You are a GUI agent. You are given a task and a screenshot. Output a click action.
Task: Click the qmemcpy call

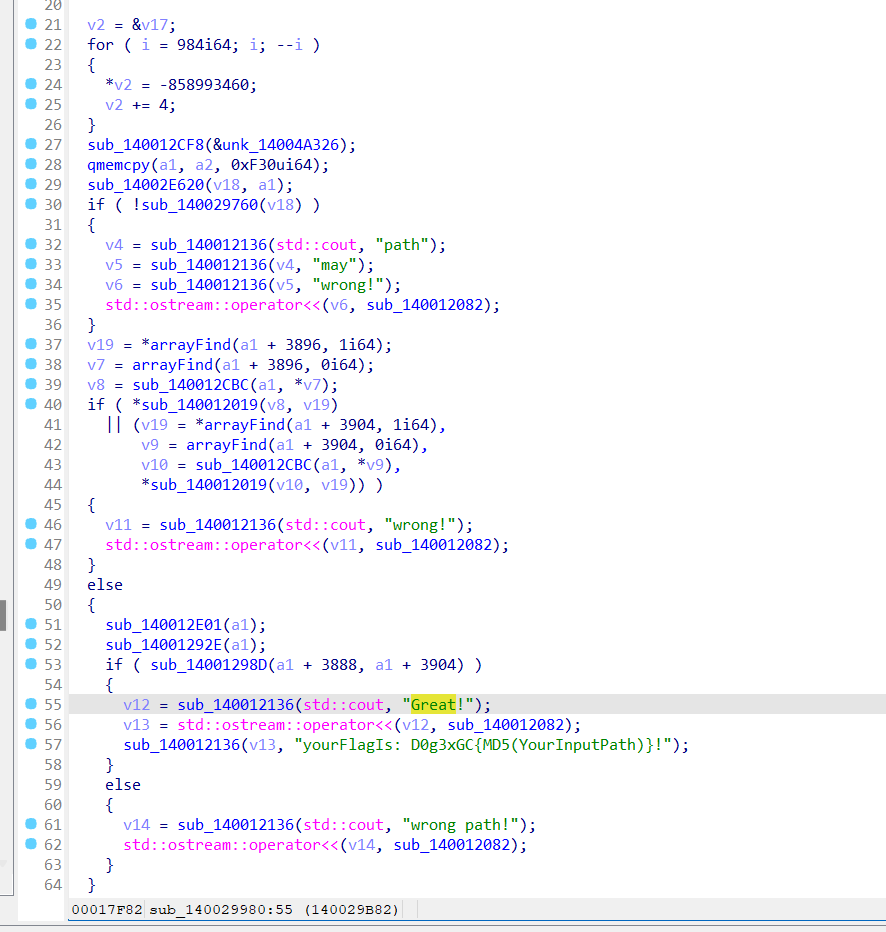[119, 165]
